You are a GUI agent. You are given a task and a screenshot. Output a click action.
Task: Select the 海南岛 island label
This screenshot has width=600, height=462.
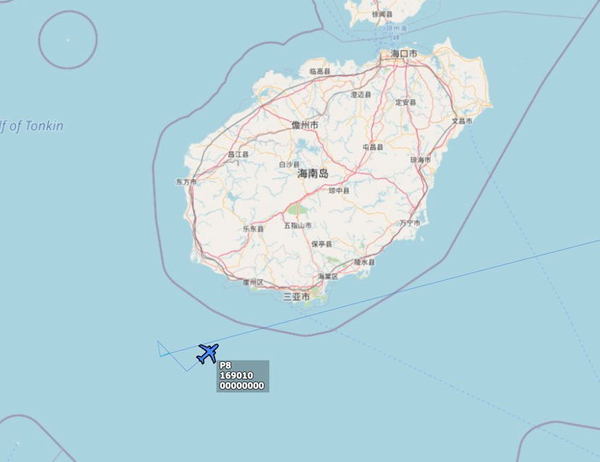tap(313, 173)
